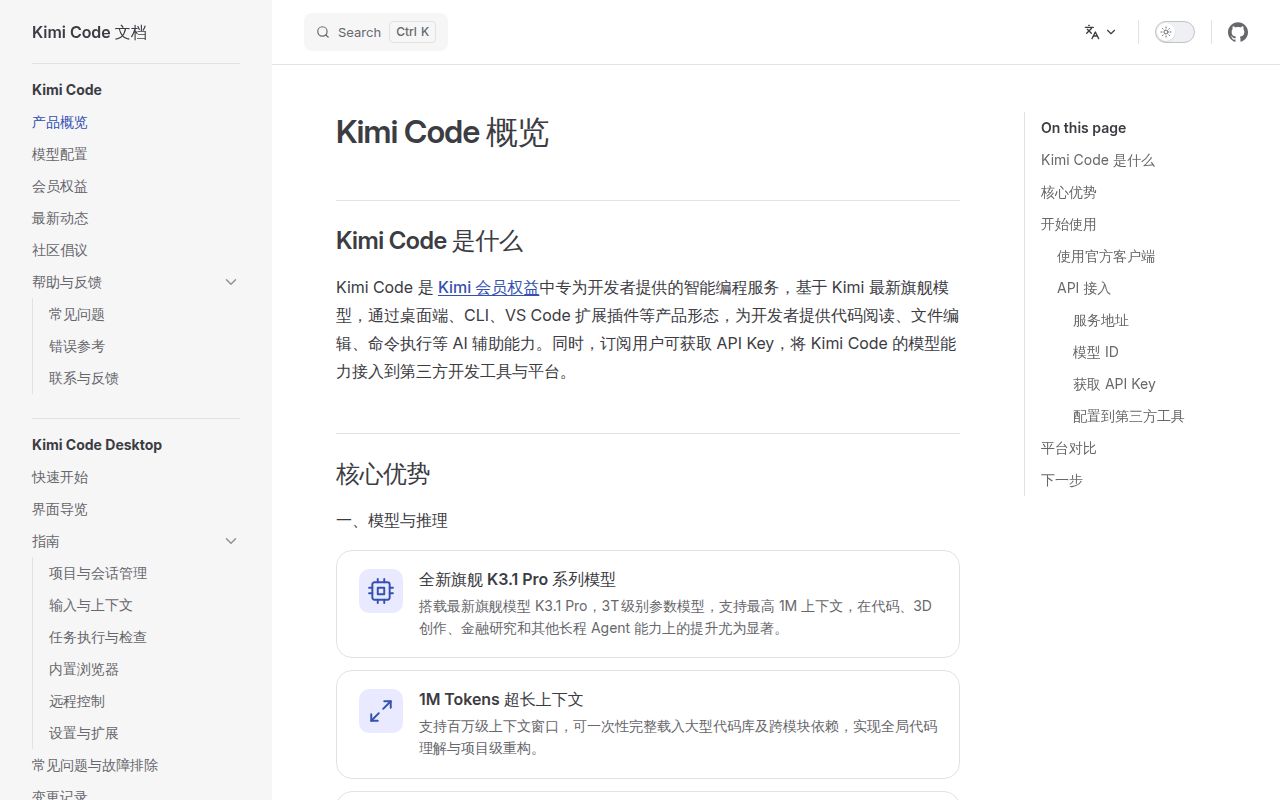Viewport: 1280px width, 800px height.
Task: Click the language translation icon
Action: (x=1092, y=32)
